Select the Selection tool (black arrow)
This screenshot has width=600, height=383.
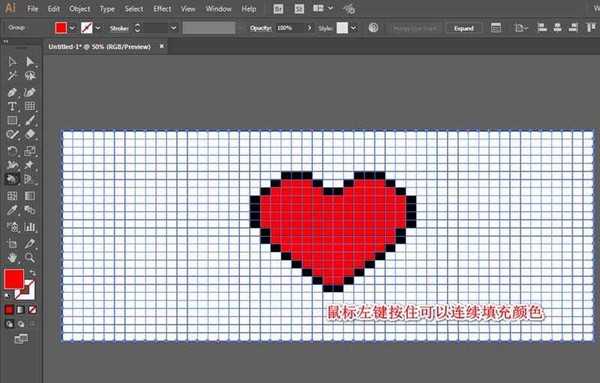pyautogui.click(x=12, y=62)
